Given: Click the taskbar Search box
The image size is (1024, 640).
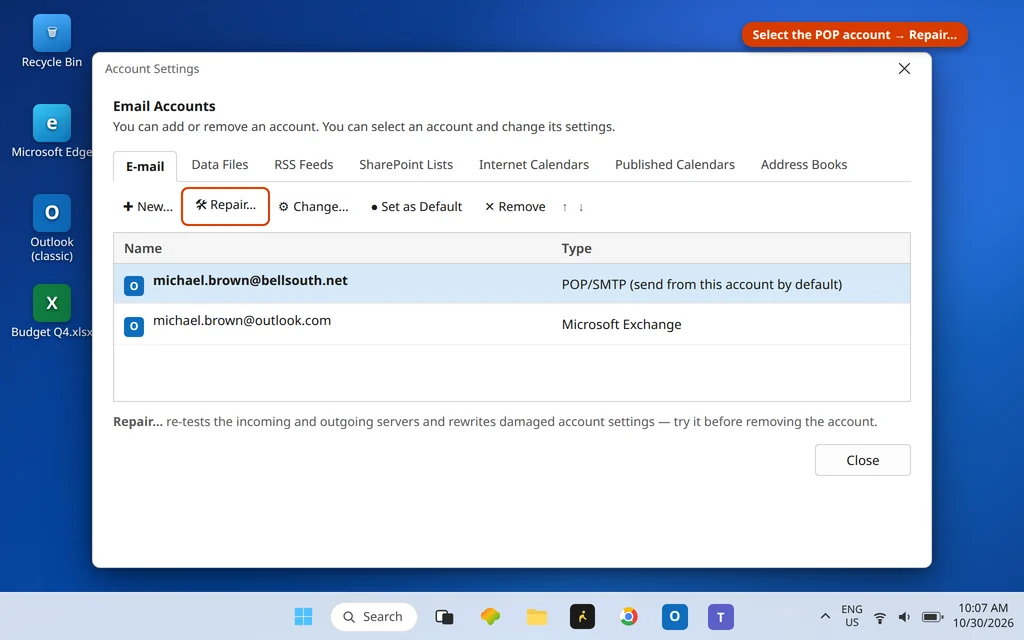Looking at the screenshot, I should [x=374, y=616].
